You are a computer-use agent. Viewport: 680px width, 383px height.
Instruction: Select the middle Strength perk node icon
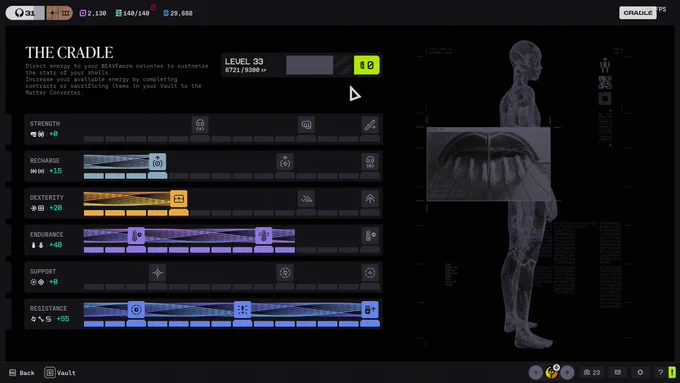(x=306, y=125)
